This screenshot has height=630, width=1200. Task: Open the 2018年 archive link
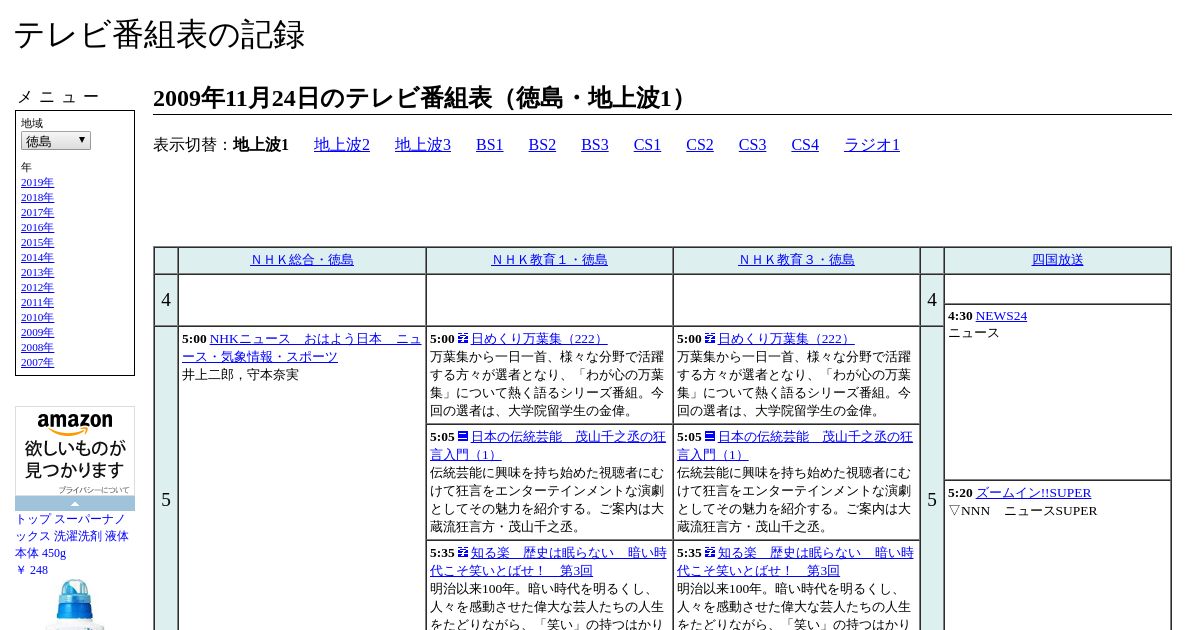pos(37,197)
